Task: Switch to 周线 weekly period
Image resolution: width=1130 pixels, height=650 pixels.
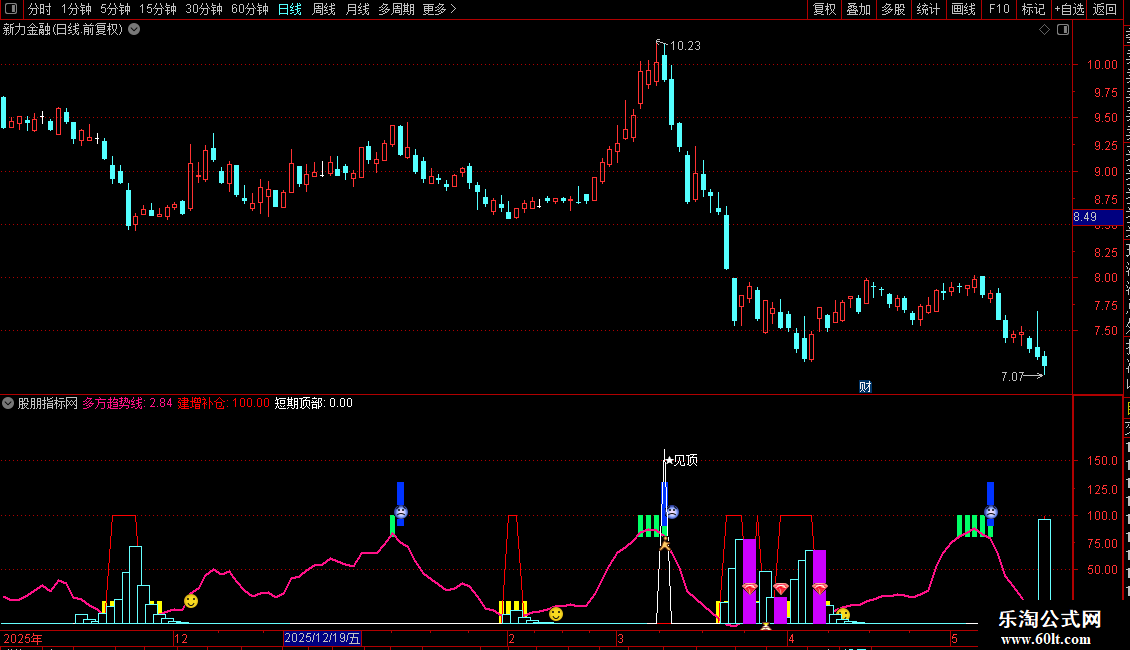Action: pyautogui.click(x=324, y=9)
